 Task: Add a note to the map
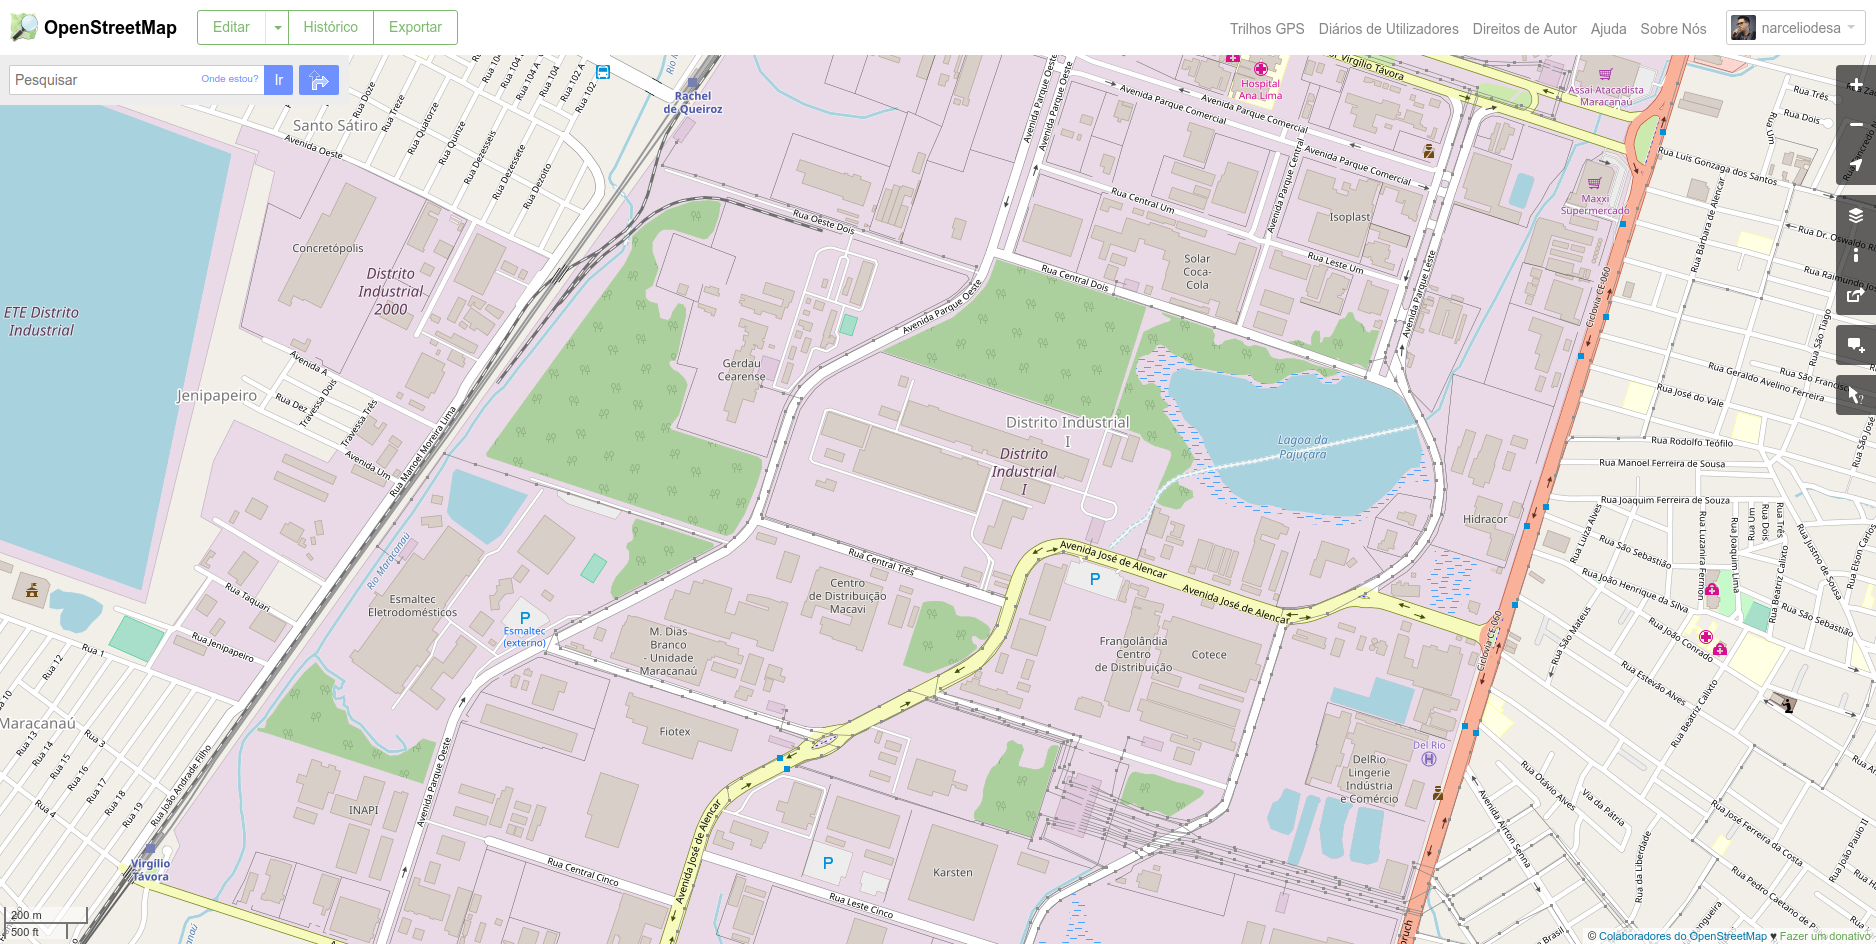1856,345
